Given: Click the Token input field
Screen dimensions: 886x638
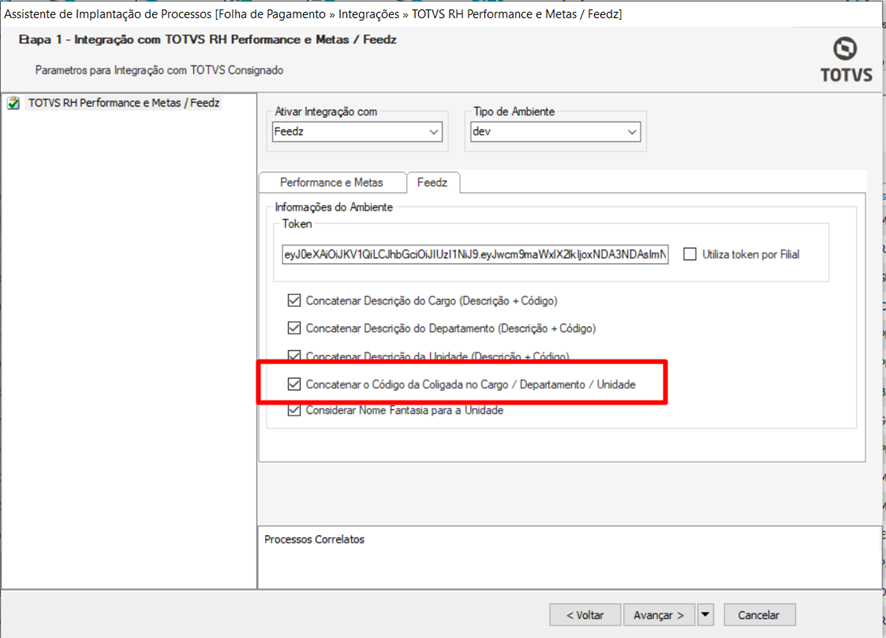Looking at the screenshot, I should point(475,254).
